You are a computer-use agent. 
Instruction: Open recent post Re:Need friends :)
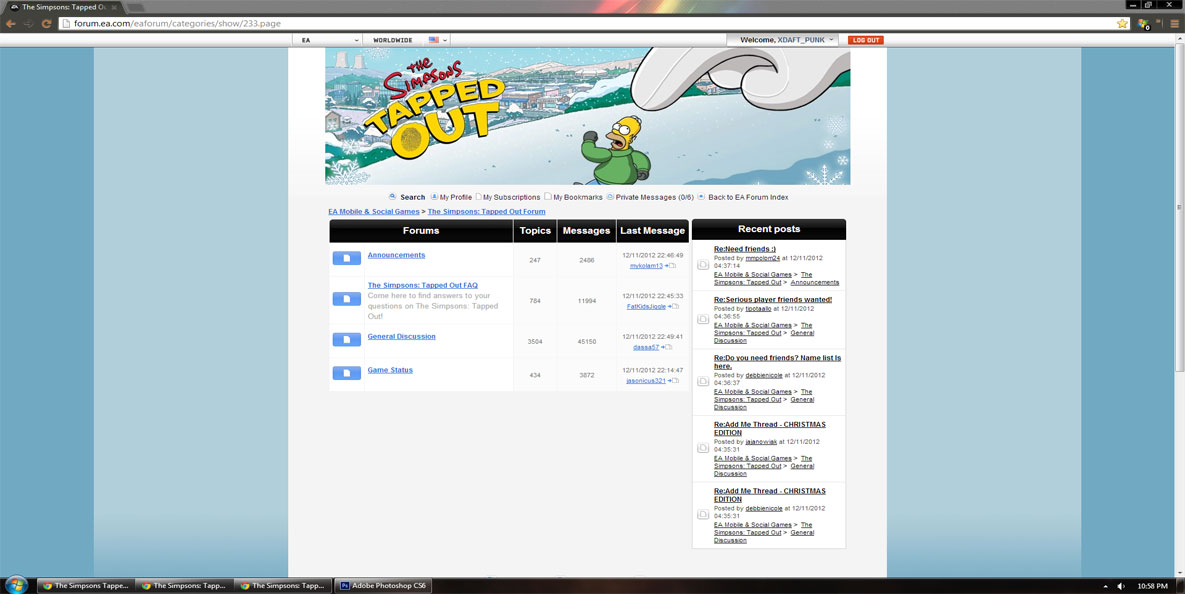(745, 249)
